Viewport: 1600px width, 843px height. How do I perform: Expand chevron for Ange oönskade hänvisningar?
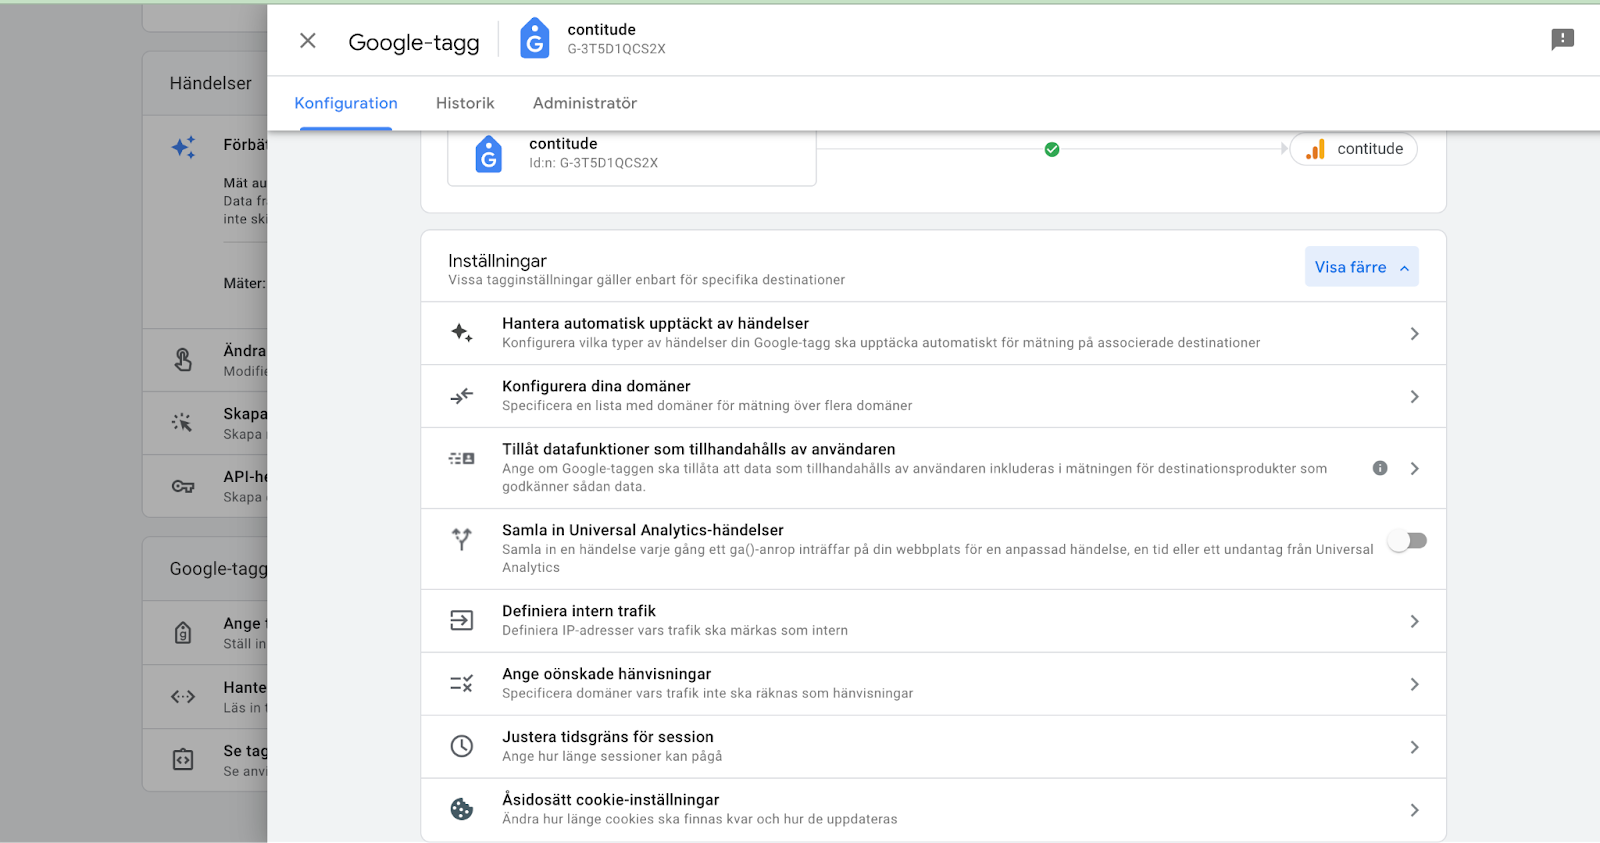1414,685
